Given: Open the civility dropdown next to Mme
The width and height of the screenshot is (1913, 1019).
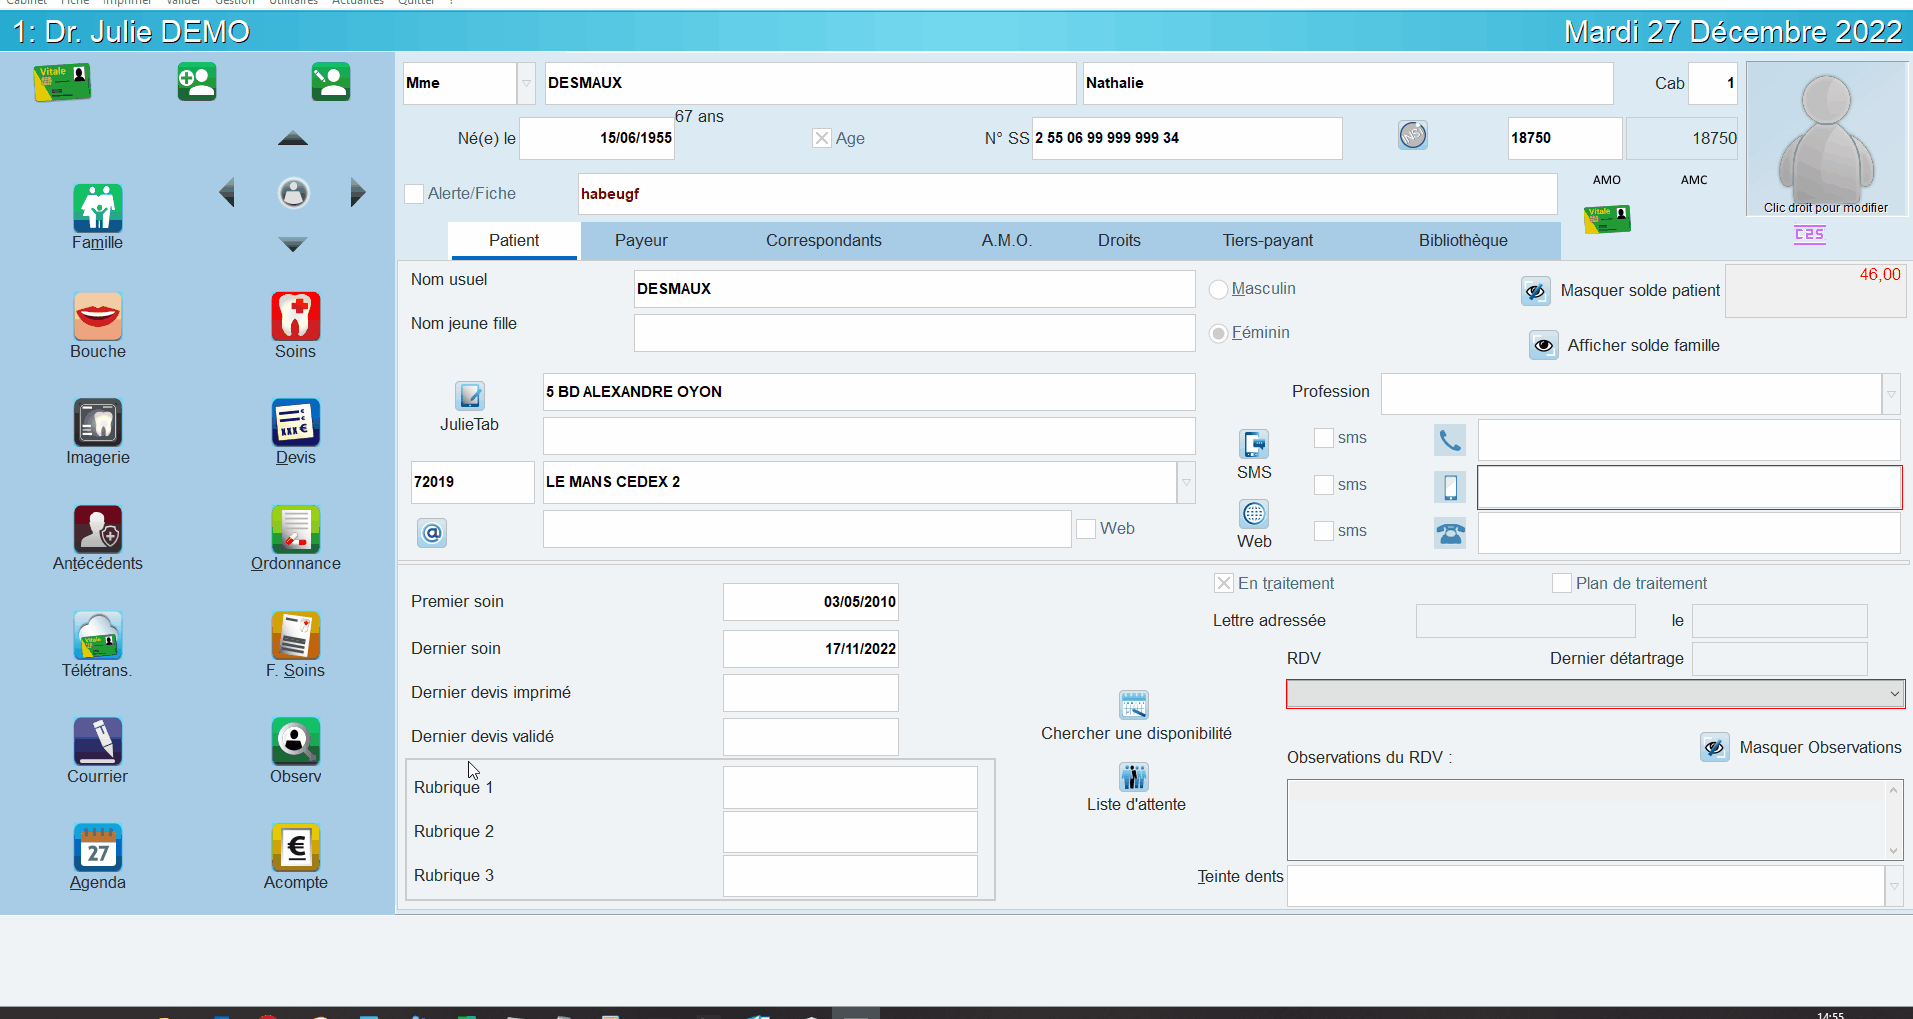Looking at the screenshot, I should click(526, 83).
